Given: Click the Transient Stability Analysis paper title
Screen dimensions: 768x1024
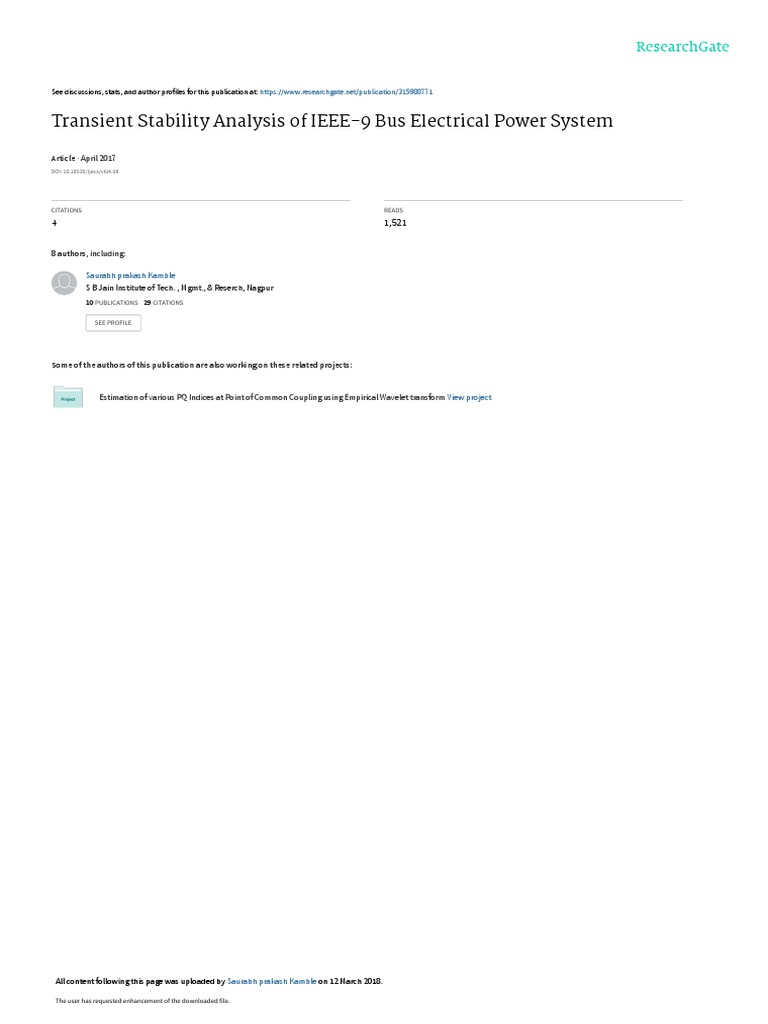Looking at the screenshot, I should [x=332, y=121].
